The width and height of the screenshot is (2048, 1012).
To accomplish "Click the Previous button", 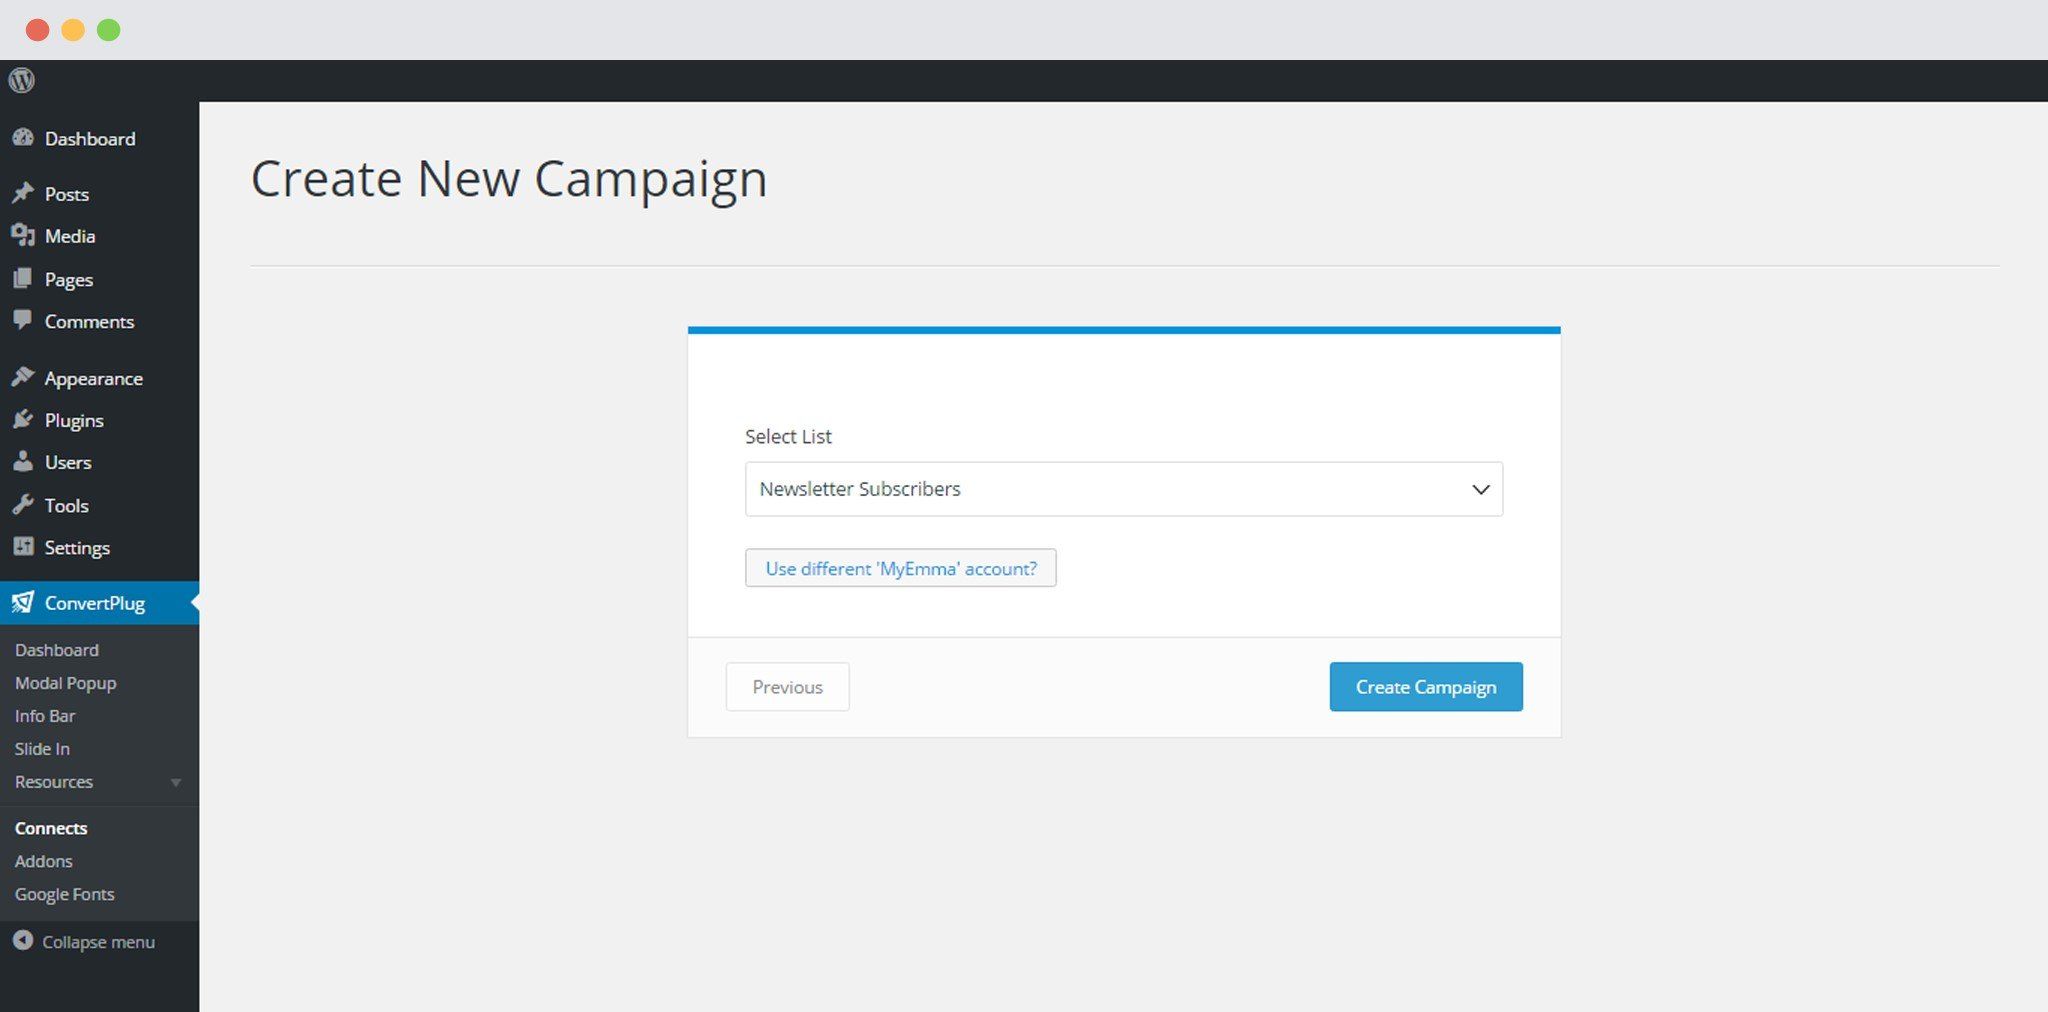I will pos(787,687).
